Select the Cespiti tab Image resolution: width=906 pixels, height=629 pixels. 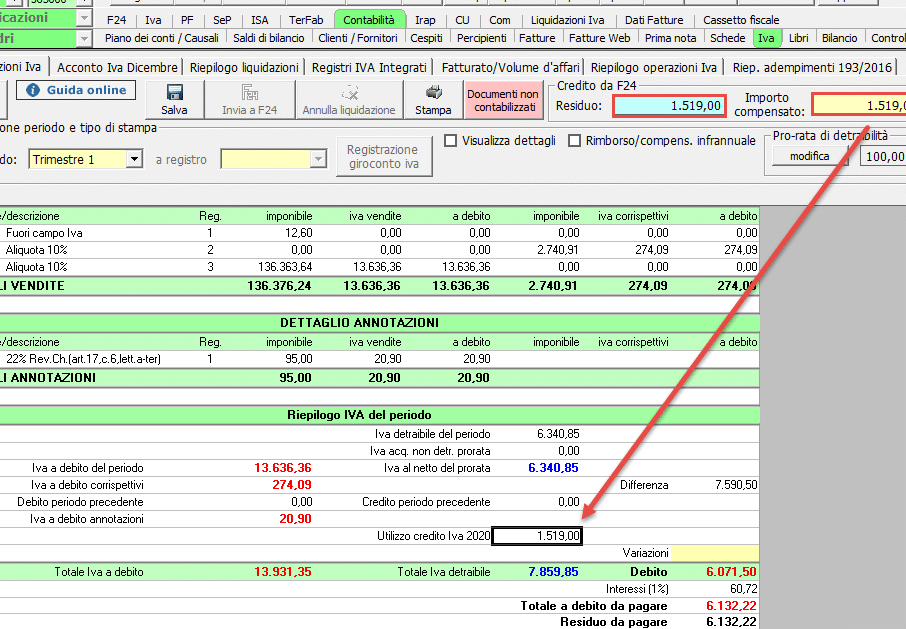tap(426, 38)
